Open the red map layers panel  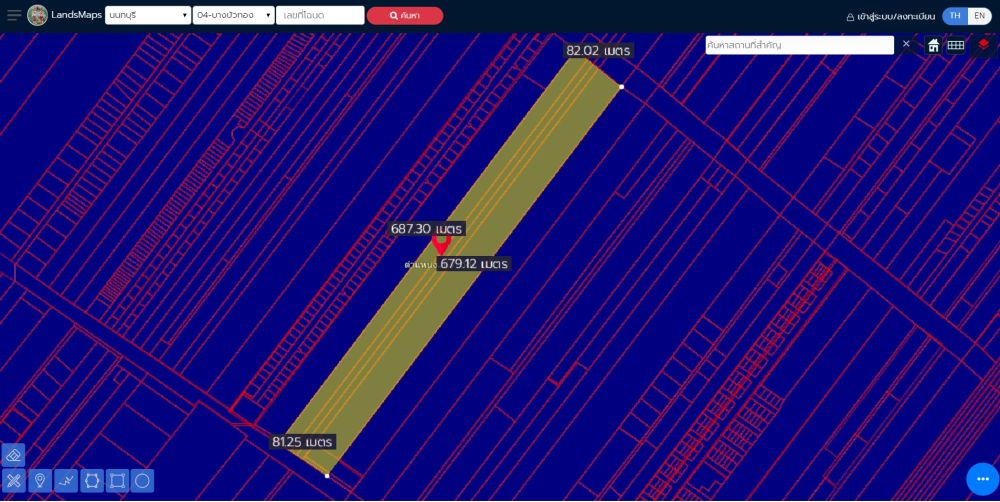click(984, 45)
